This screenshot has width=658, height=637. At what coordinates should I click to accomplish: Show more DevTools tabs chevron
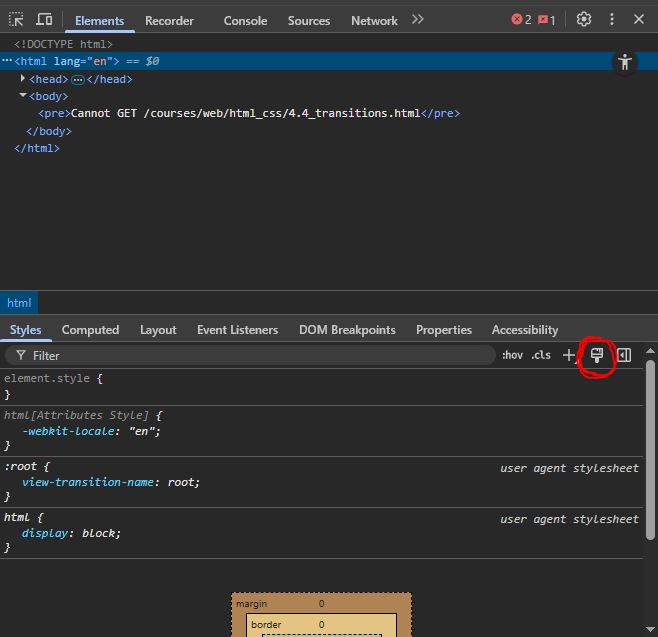(418, 19)
